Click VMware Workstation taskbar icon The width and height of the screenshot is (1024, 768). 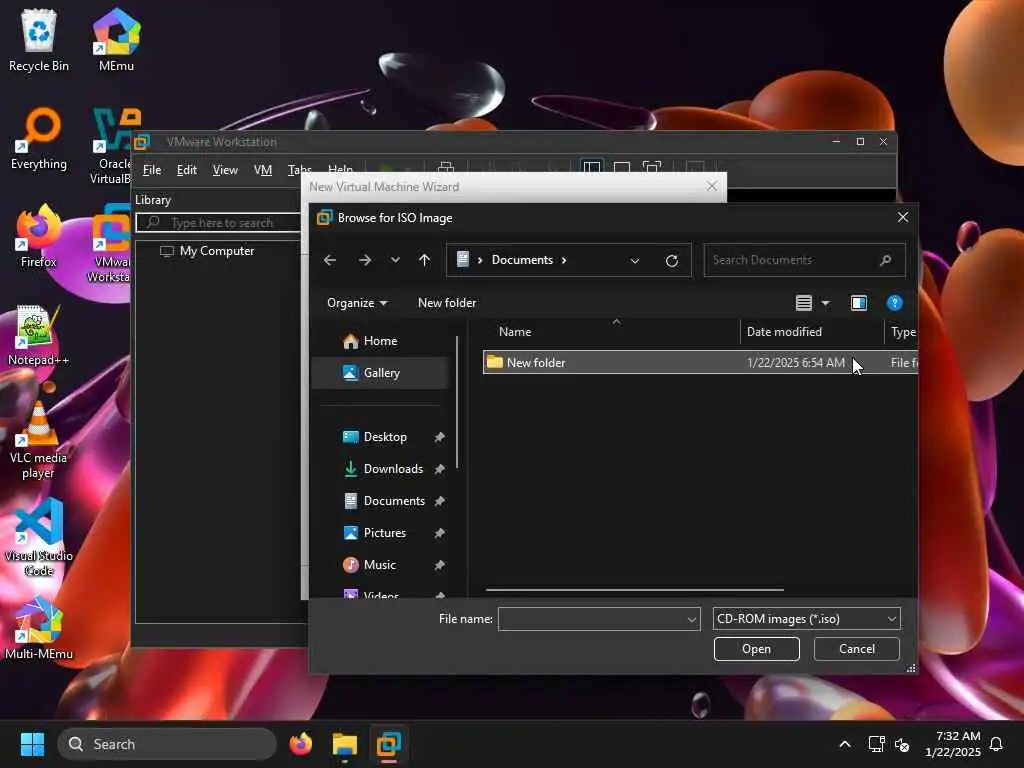(x=389, y=744)
